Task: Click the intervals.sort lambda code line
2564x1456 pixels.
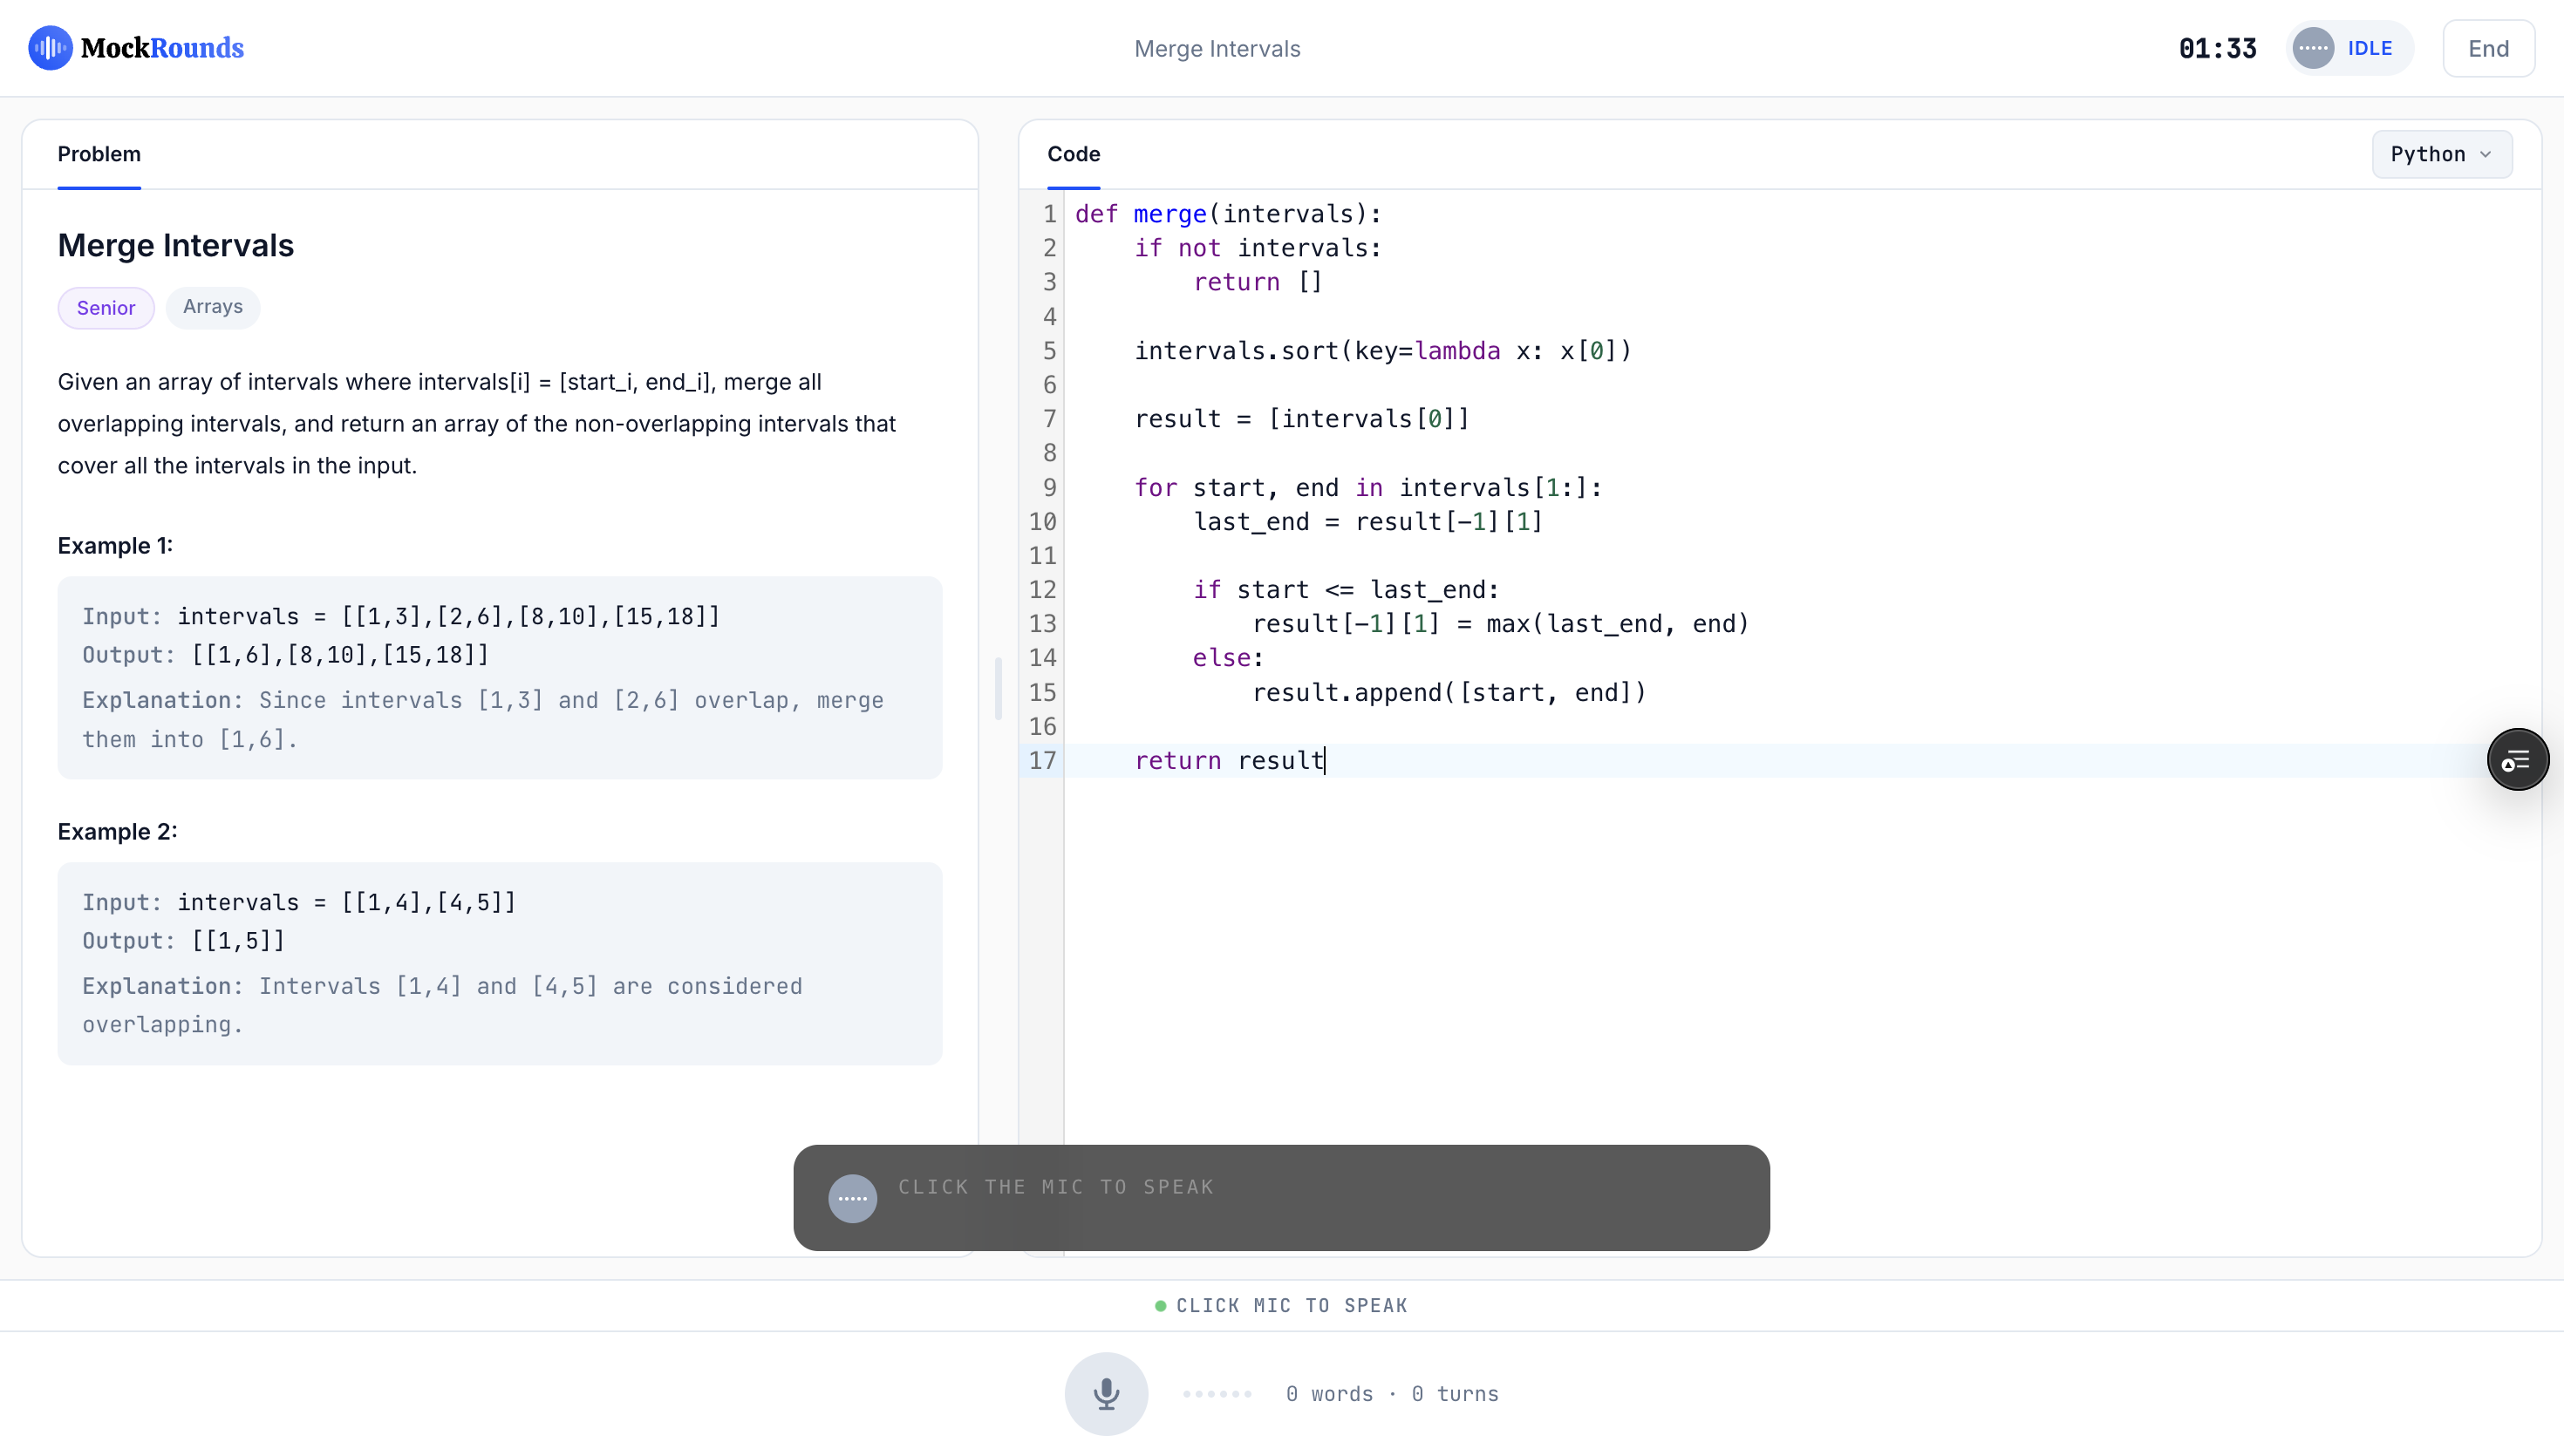Action: 1383,351
